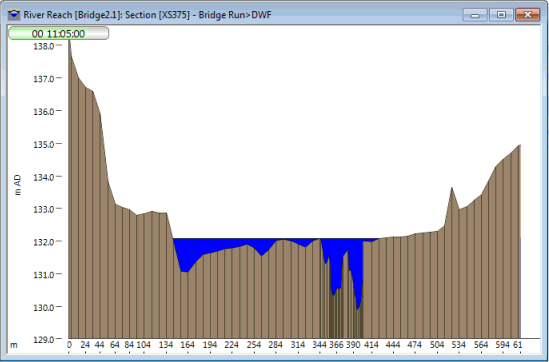Viewport: 549px width, 362px height.
Task: Click the deepest channel point near chainage 390
Action: coord(357,309)
